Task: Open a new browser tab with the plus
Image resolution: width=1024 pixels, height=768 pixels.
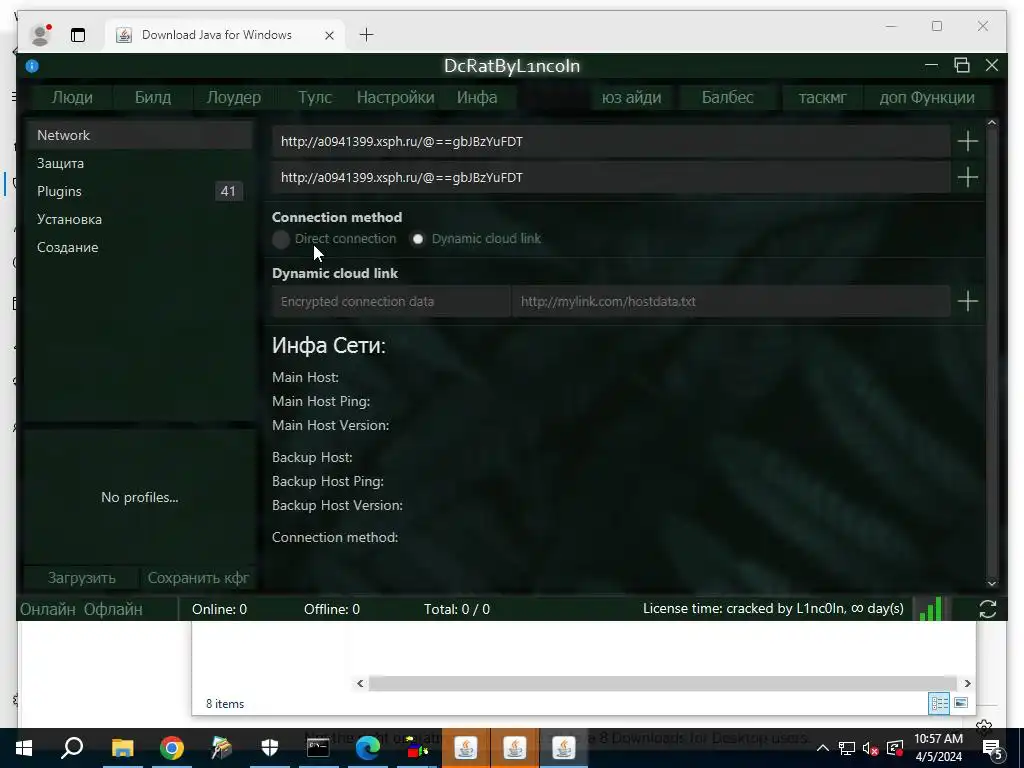Action: (366, 35)
